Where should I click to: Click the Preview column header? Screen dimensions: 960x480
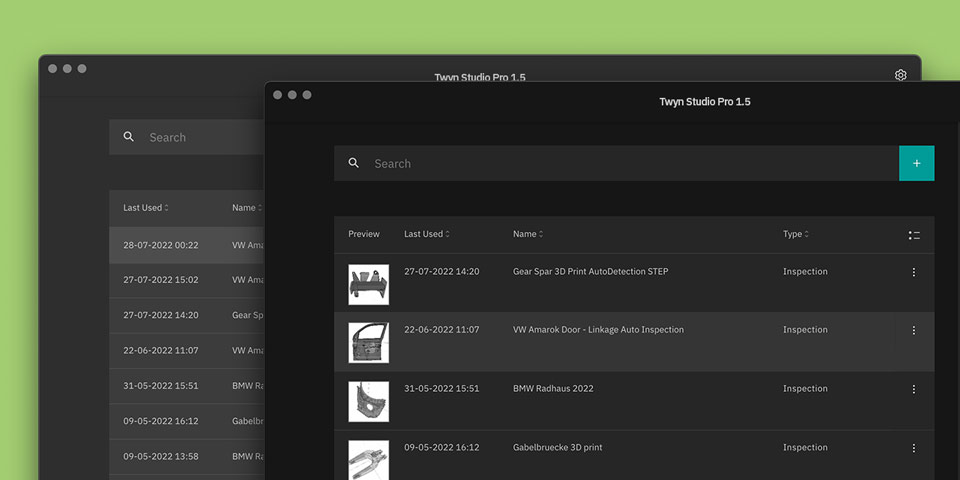(x=364, y=234)
